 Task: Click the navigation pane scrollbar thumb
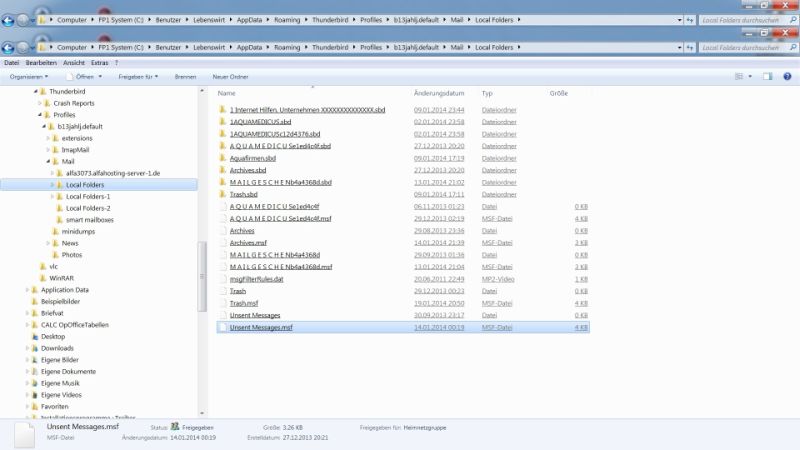[202, 276]
